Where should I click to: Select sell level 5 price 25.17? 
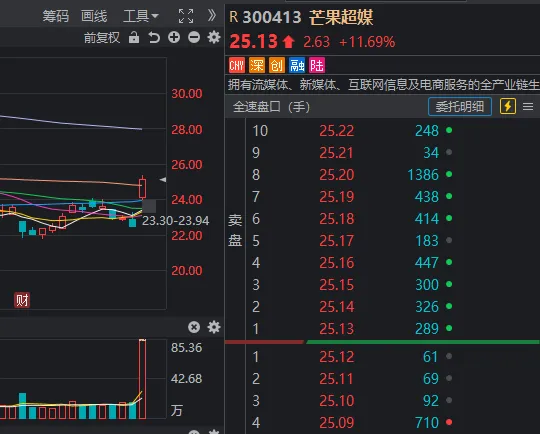pyautogui.click(x=336, y=241)
